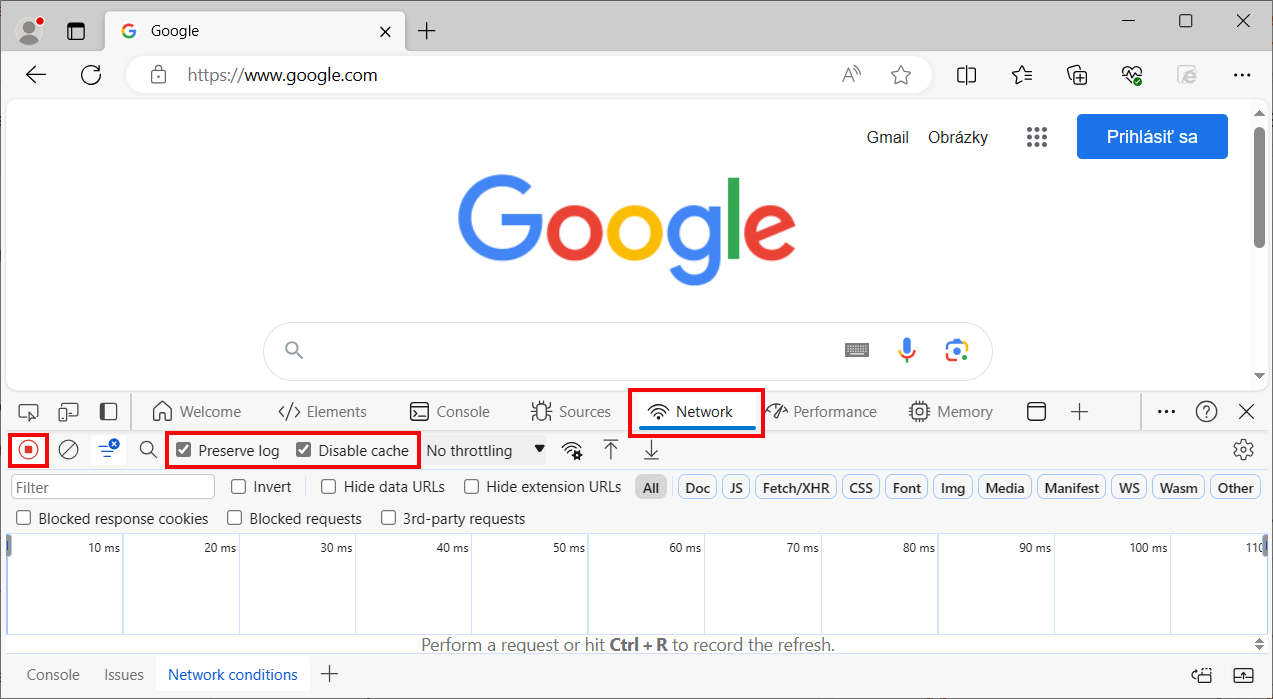Screen dimensions: 1273x699
Task: Open the No throttling dropdown
Action: [x=486, y=450]
